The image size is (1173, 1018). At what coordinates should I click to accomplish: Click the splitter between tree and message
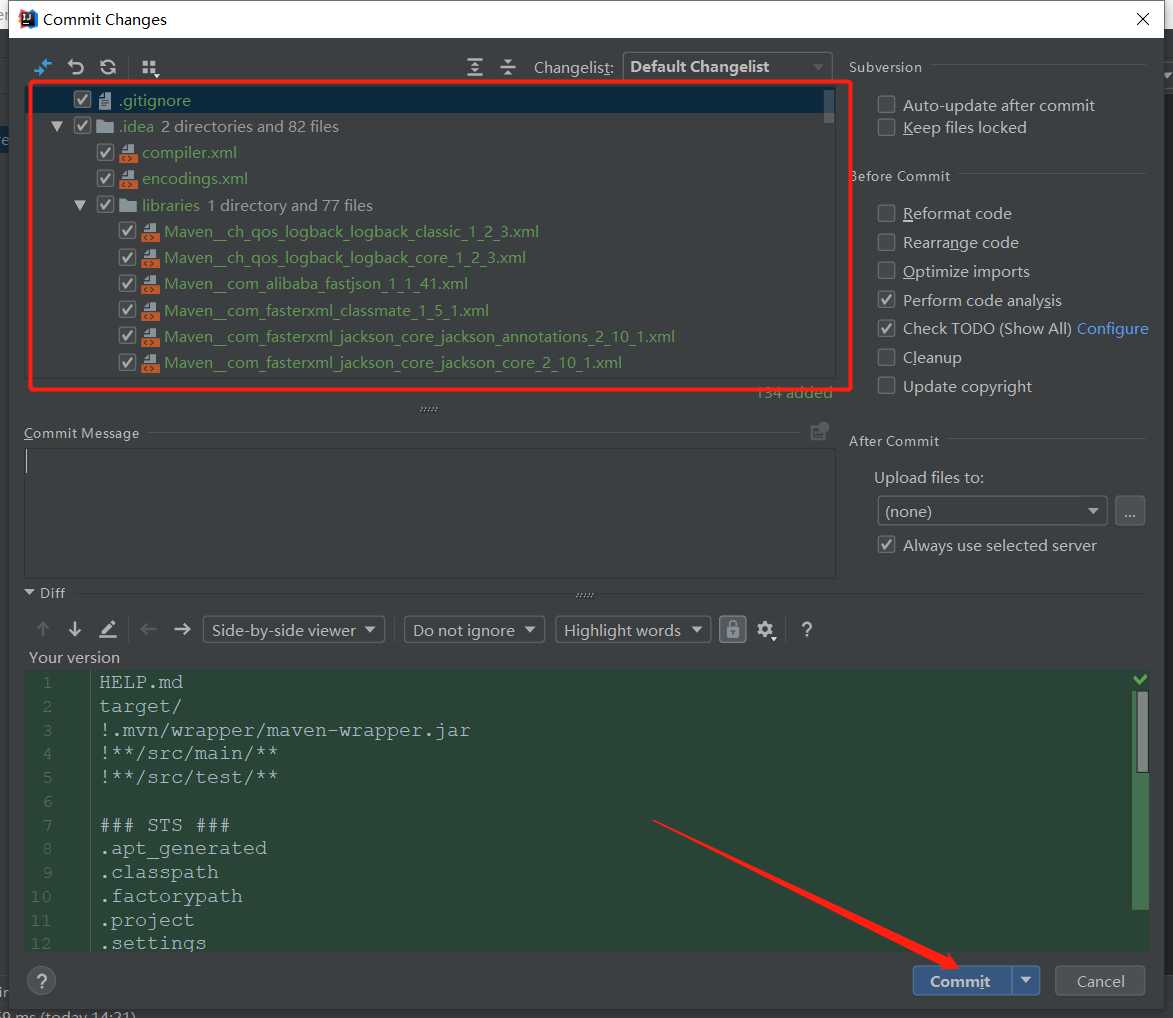coord(429,409)
